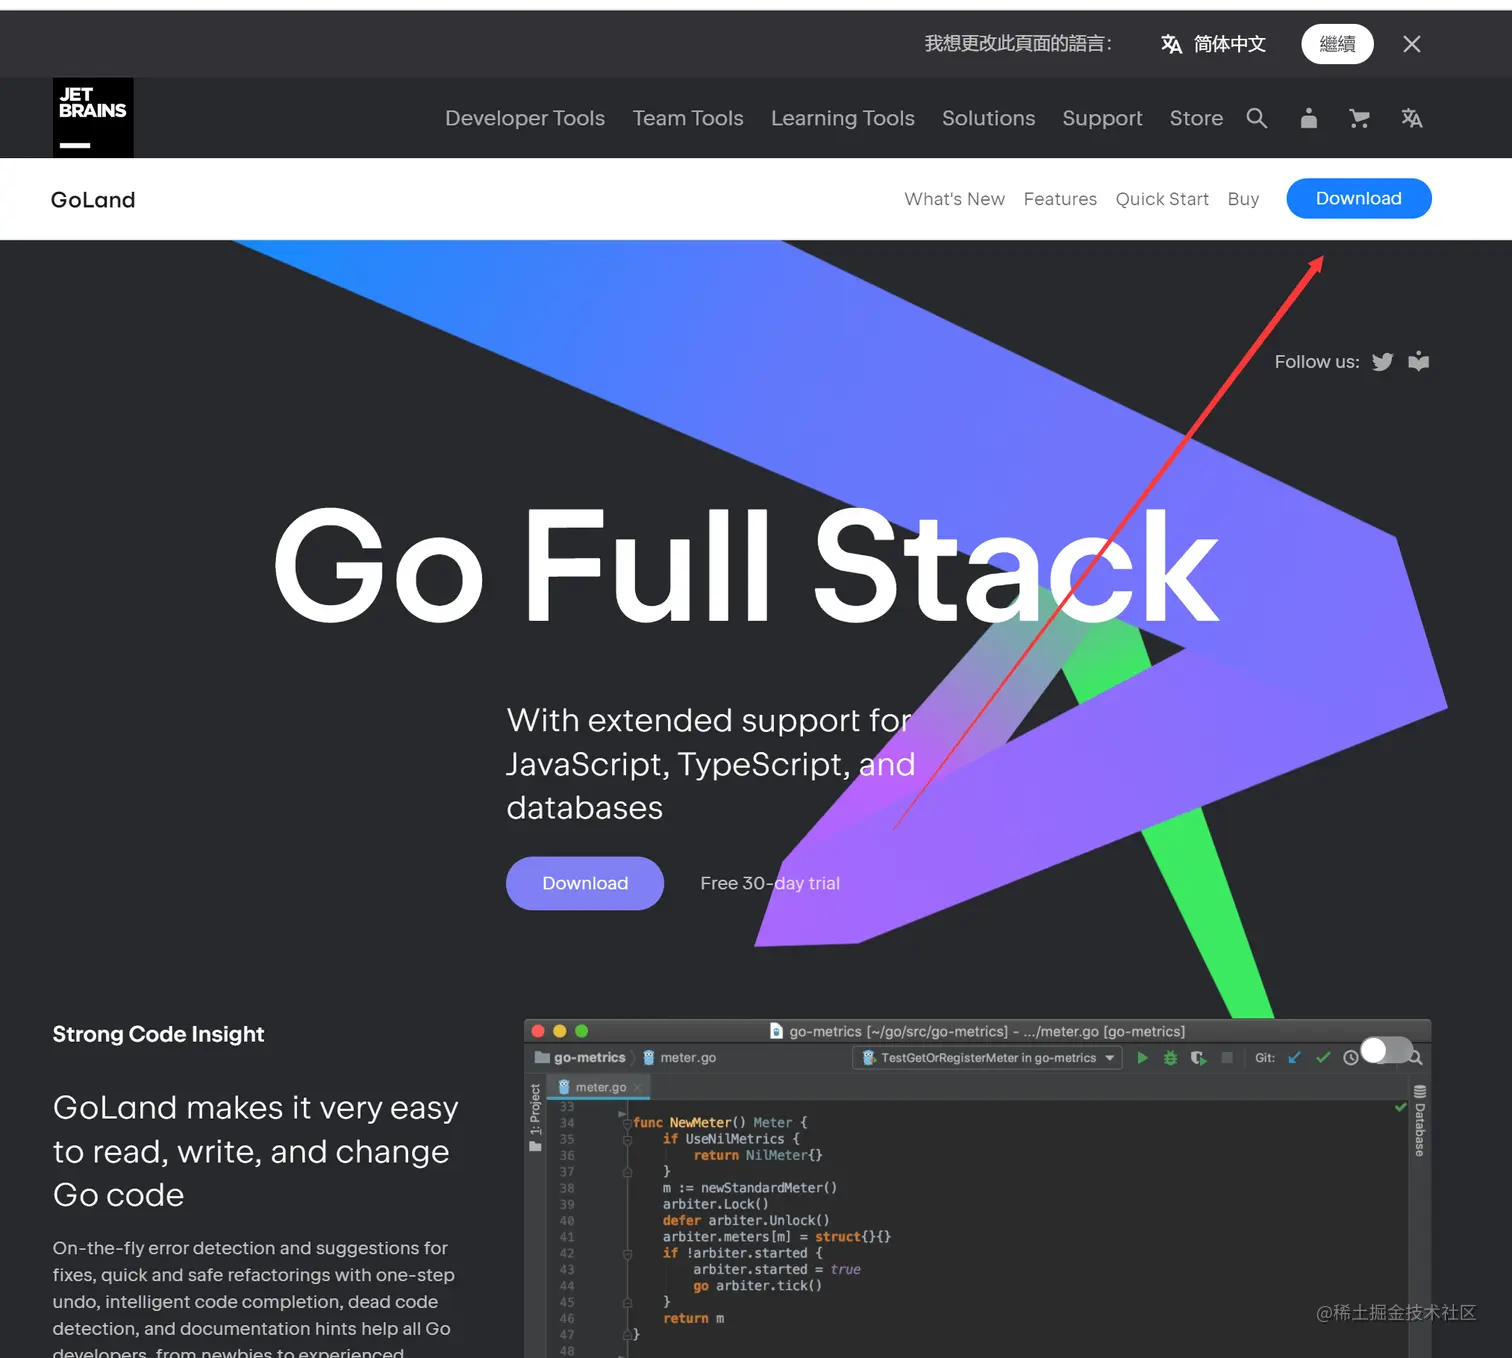
Task: Open the Quick Start page
Action: (x=1162, y=199)
